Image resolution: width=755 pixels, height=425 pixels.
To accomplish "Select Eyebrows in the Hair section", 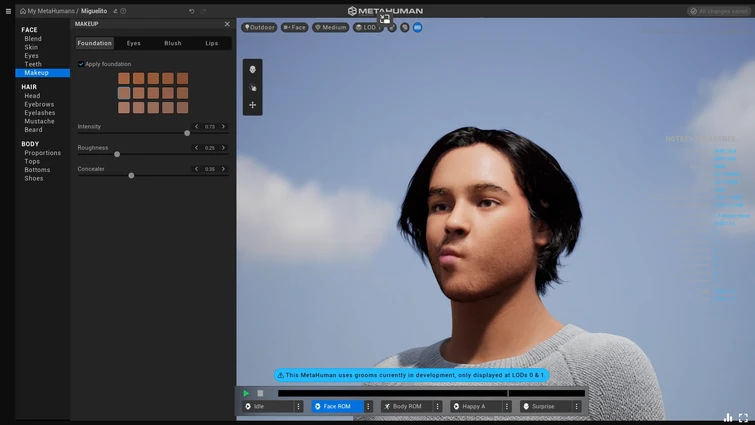I will click(x=39, y=104).
